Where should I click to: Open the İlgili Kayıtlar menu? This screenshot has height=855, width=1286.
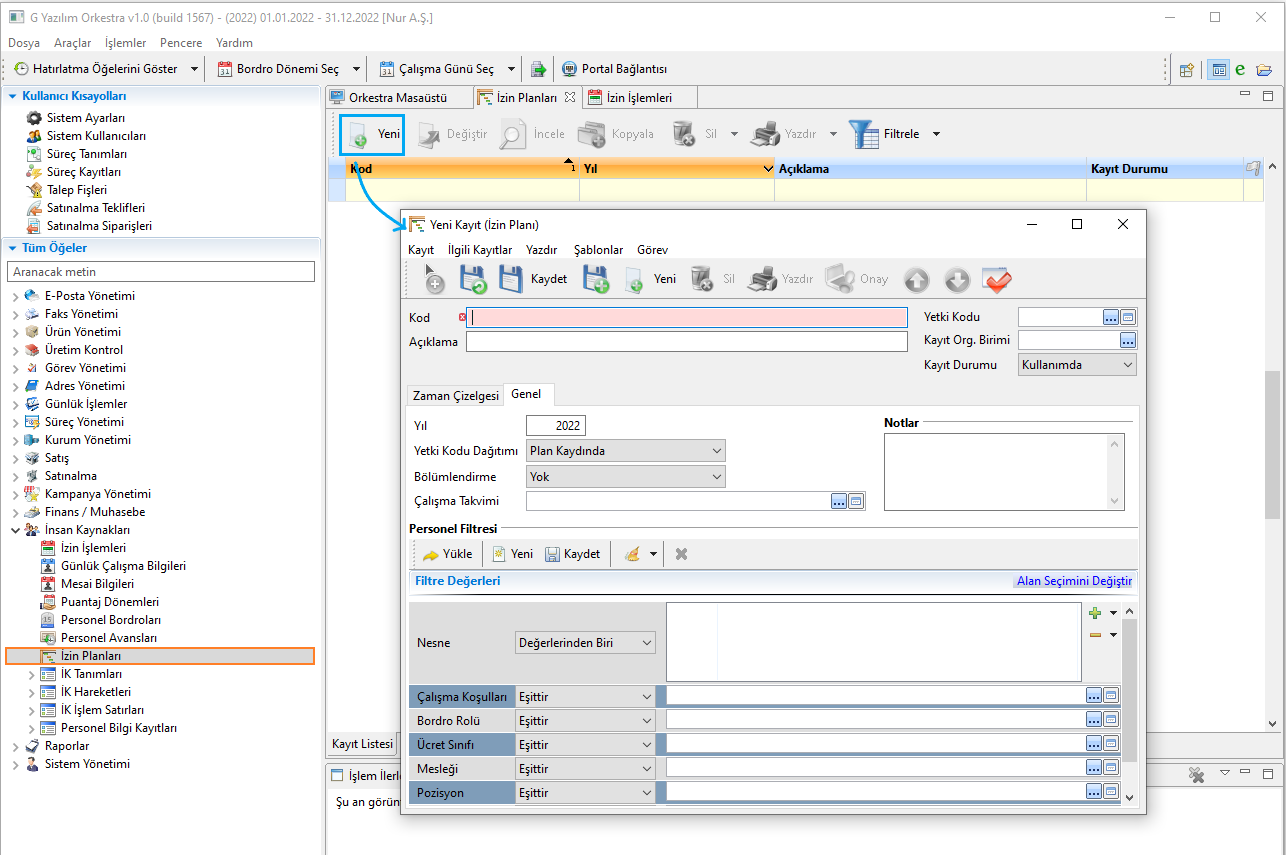point(480,250)
